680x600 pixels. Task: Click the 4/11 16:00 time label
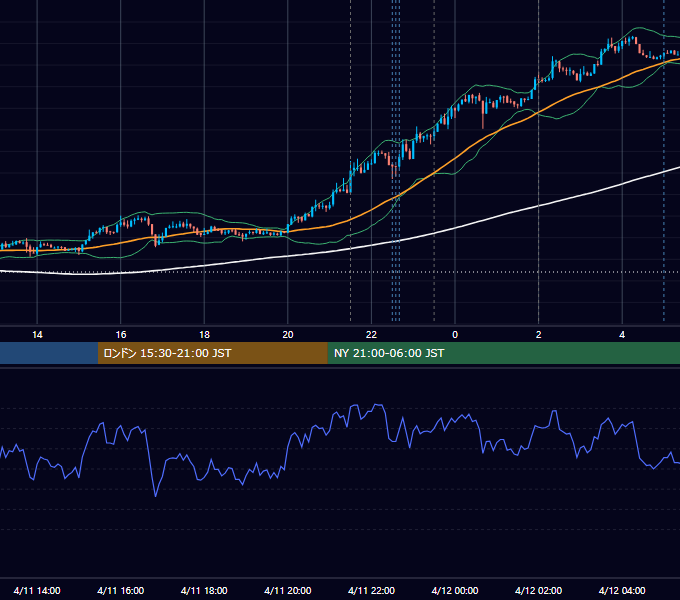pyautogui.click(x=121, y=590)
